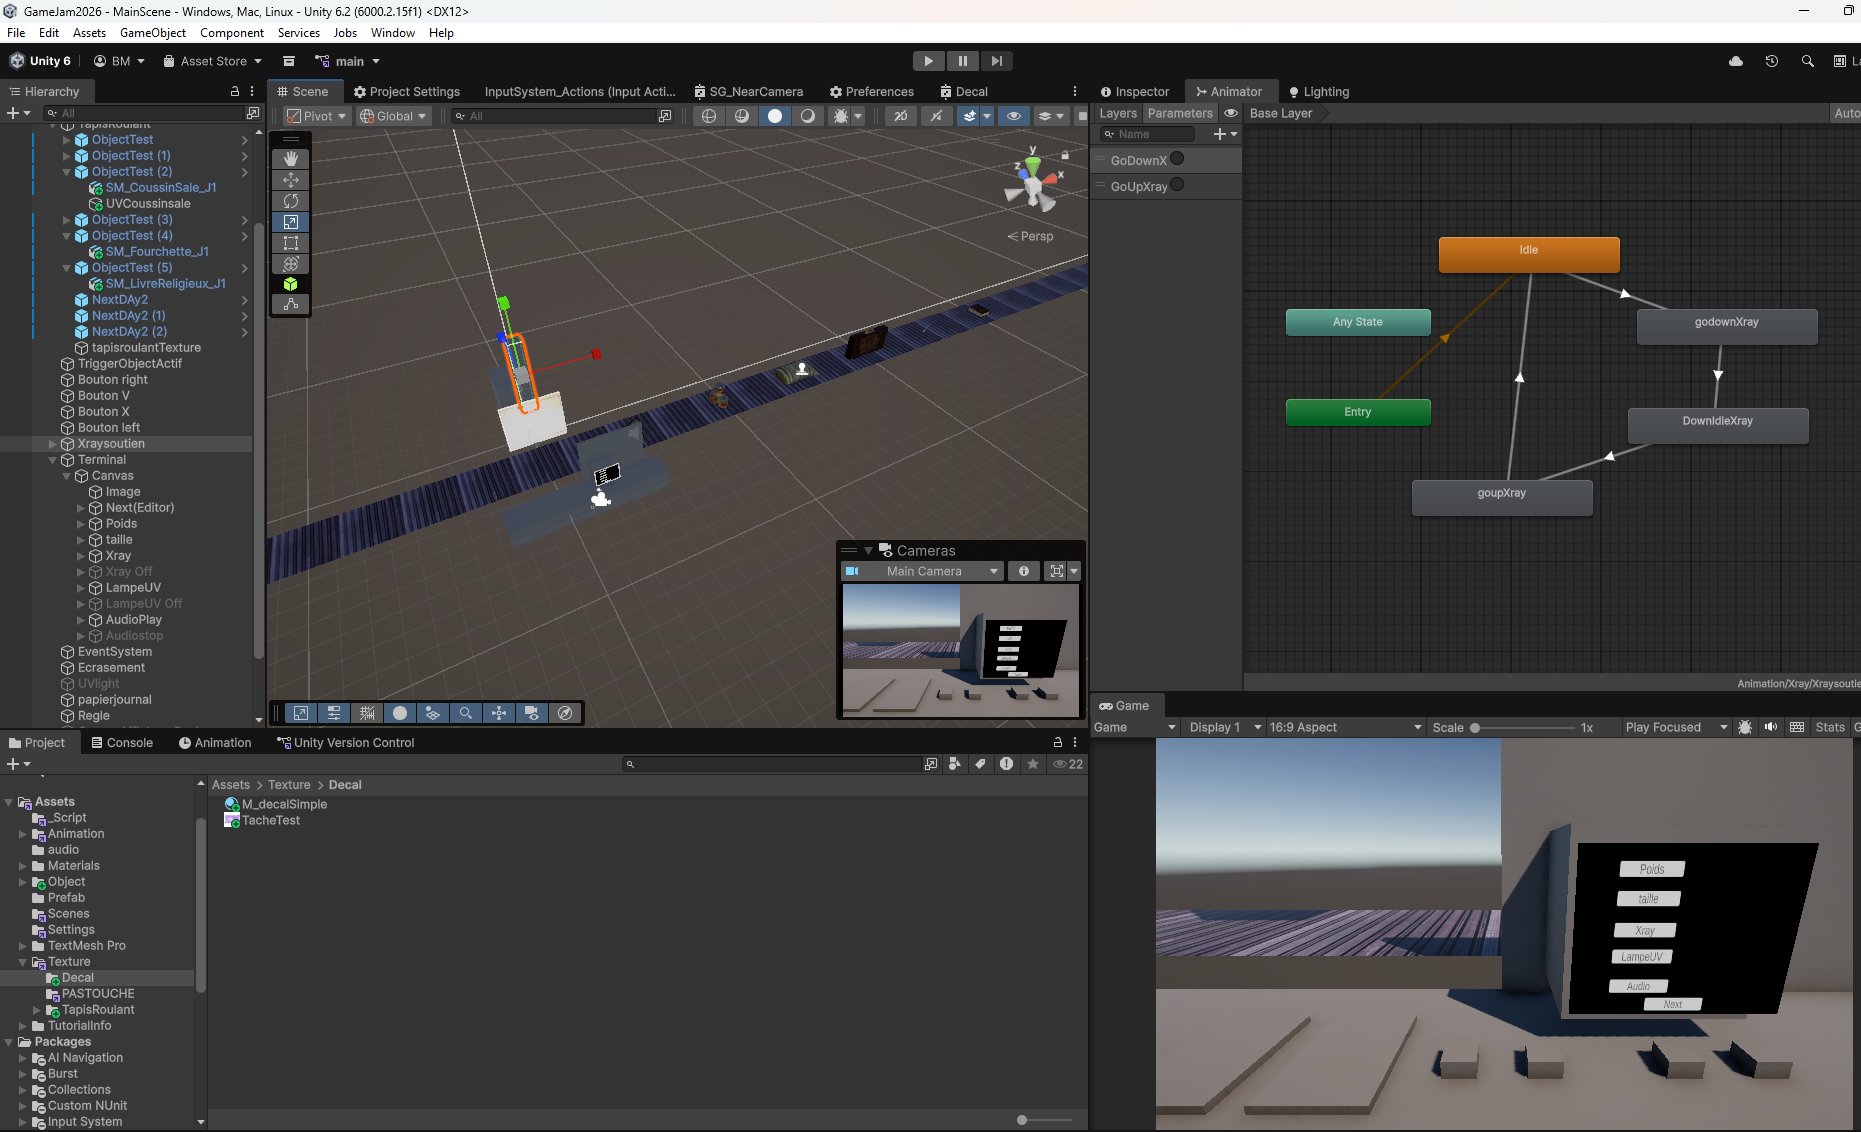Click the Play button
This screenshot has width=1861, height=1132.
click(928, 61)
